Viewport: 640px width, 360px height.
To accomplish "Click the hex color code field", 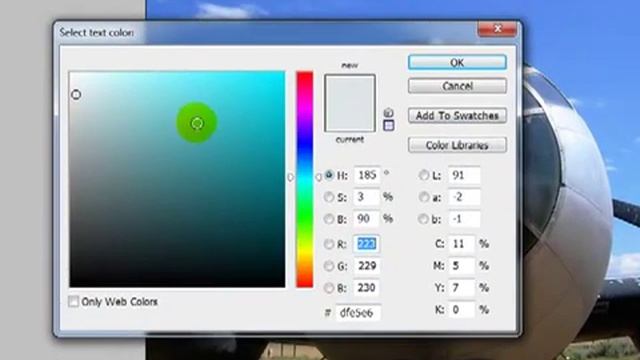I will [358, 313].
